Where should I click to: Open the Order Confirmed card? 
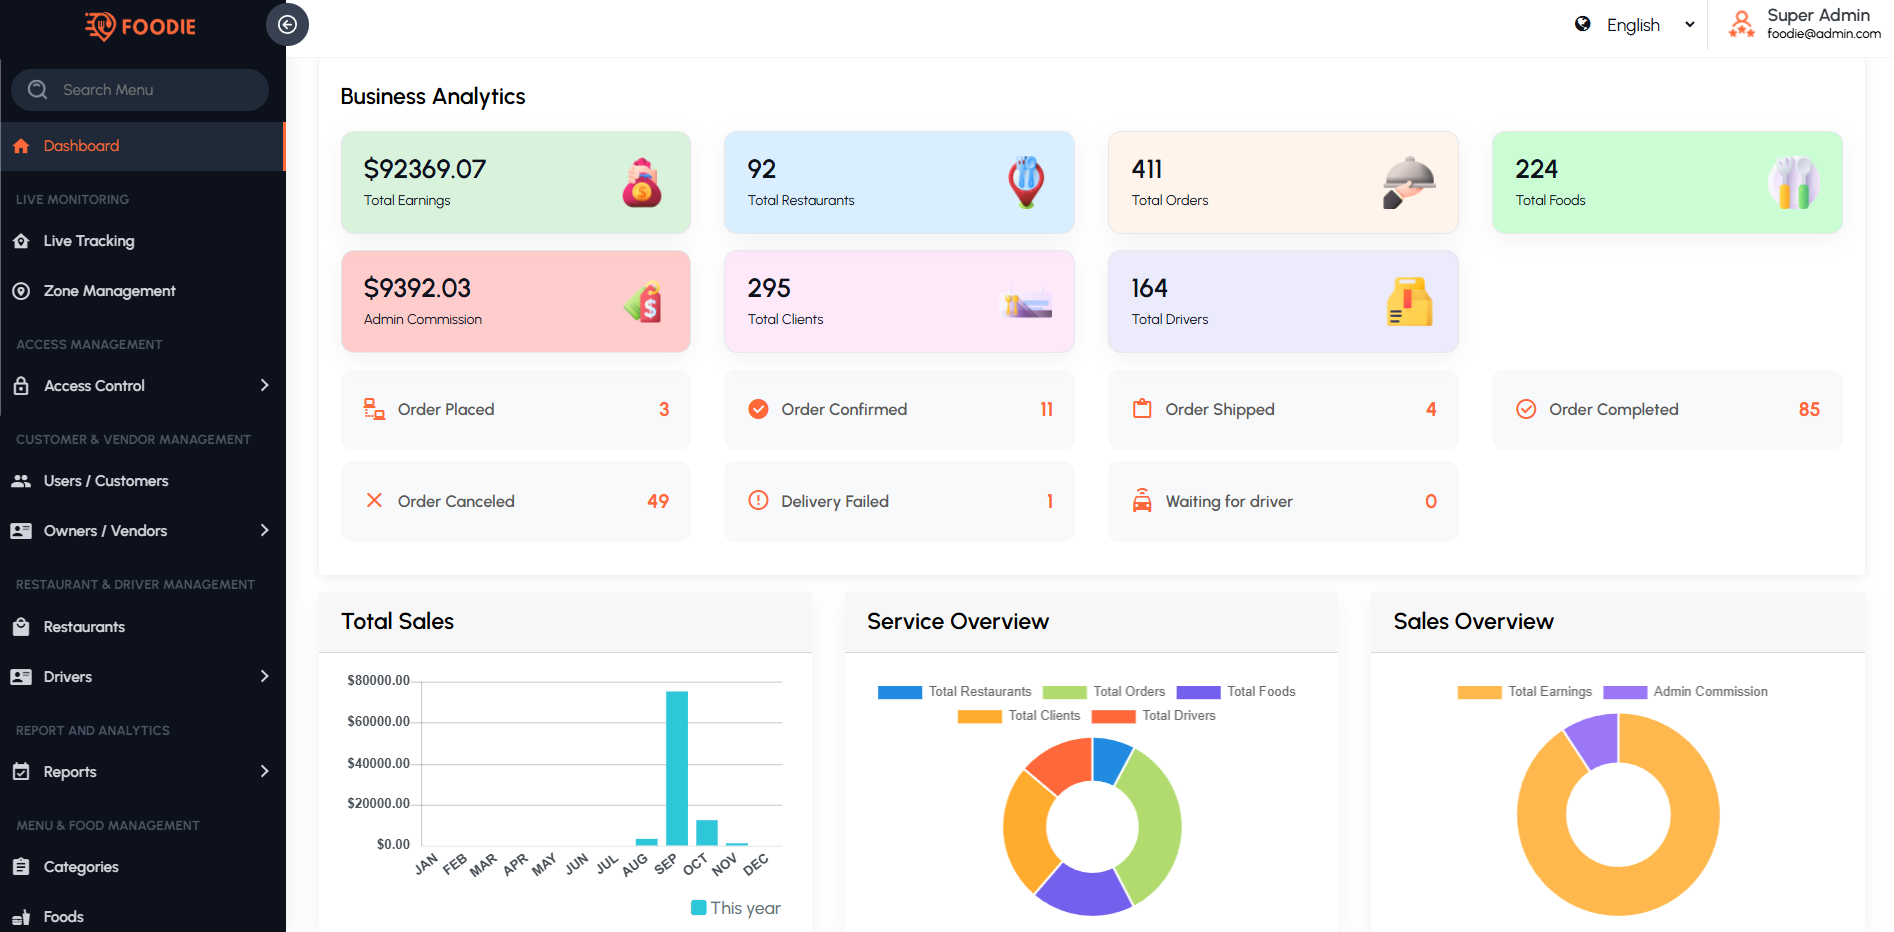tap(898, 410)
